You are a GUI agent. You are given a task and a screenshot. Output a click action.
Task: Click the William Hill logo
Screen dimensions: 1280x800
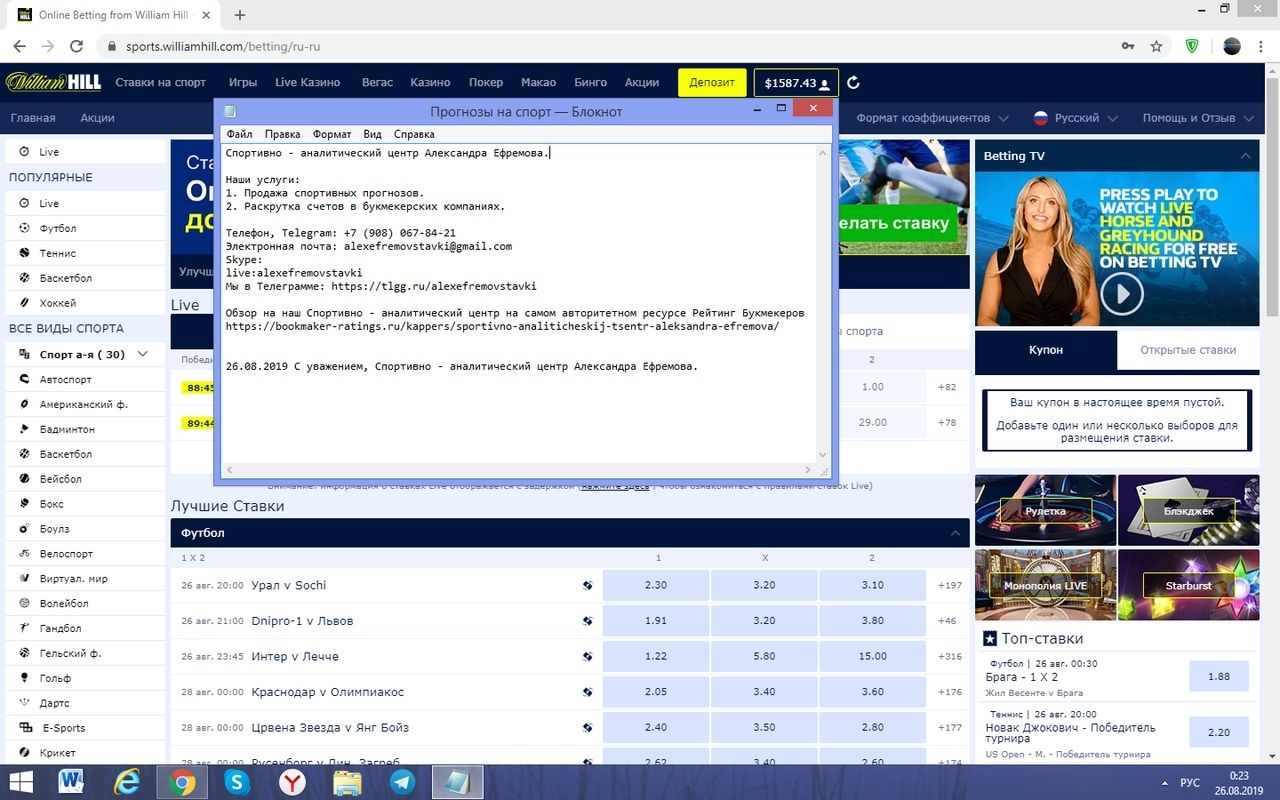[53, 82]
